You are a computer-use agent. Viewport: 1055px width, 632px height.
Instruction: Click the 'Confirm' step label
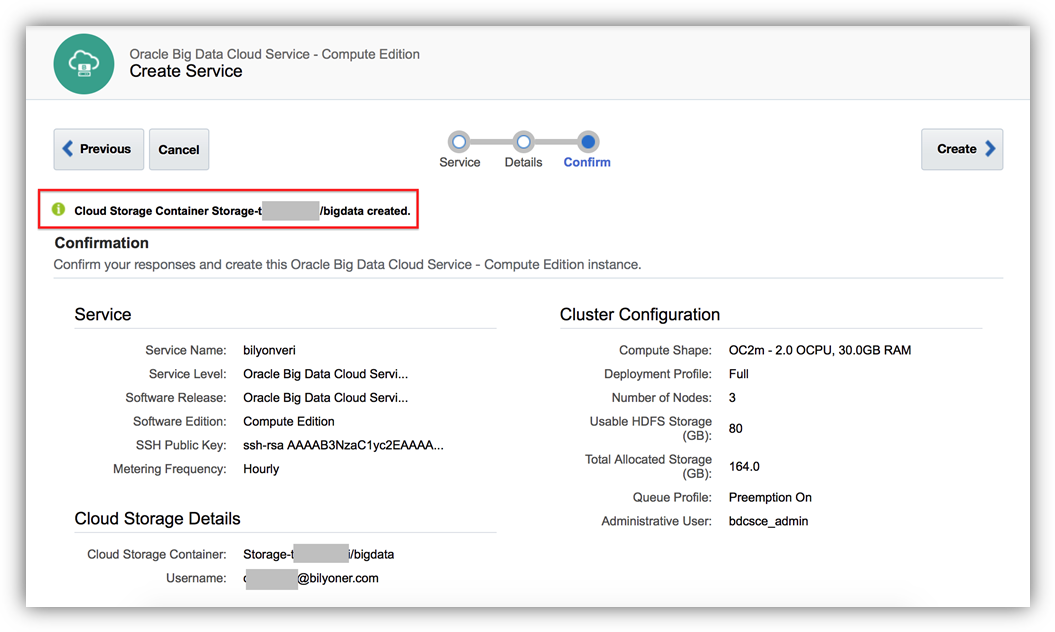[x=587, y=162]
